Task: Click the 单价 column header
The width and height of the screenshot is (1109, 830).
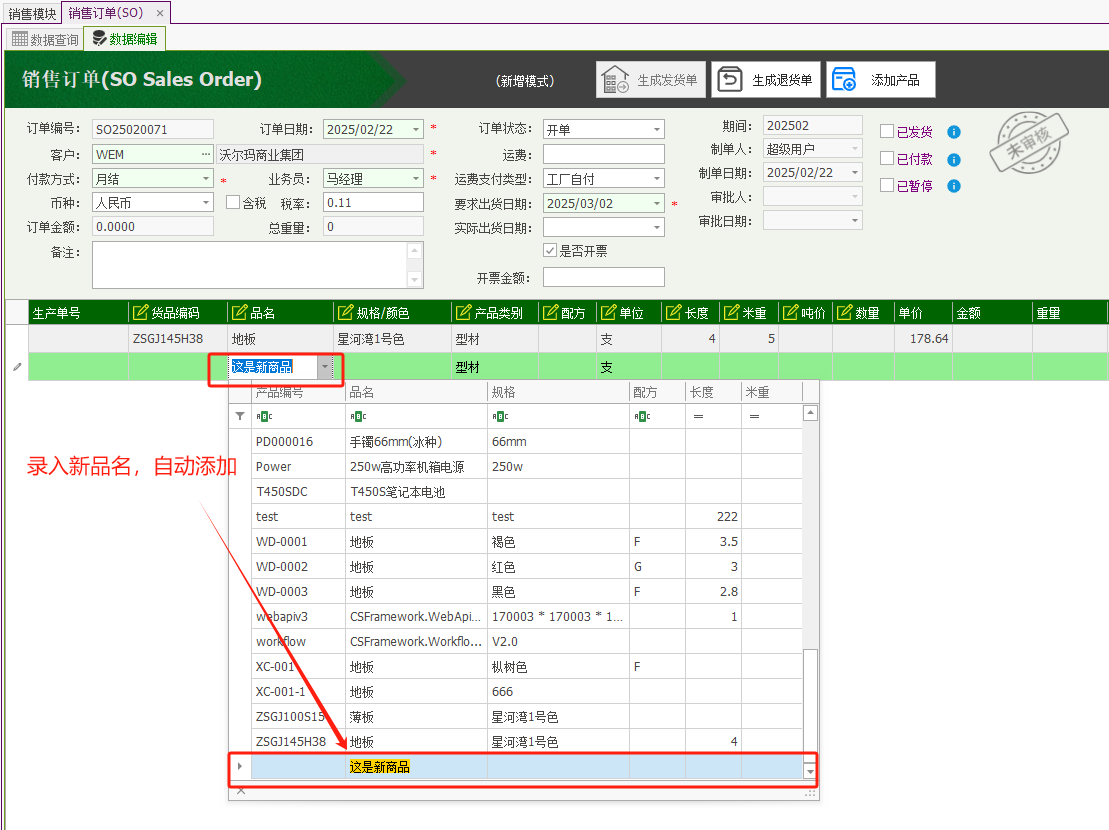Action: click(x=923, y=312)
